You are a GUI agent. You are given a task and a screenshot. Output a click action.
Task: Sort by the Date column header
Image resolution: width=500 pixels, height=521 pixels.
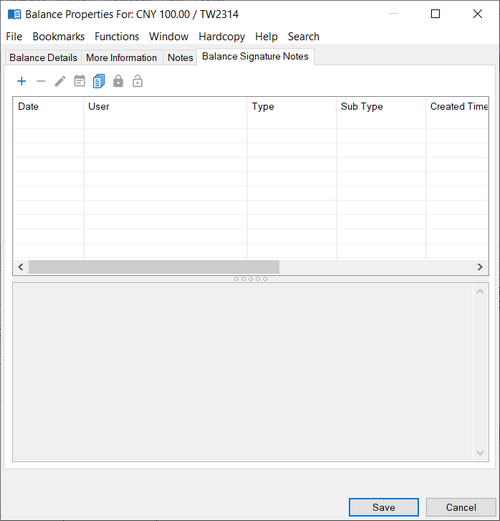48,106
